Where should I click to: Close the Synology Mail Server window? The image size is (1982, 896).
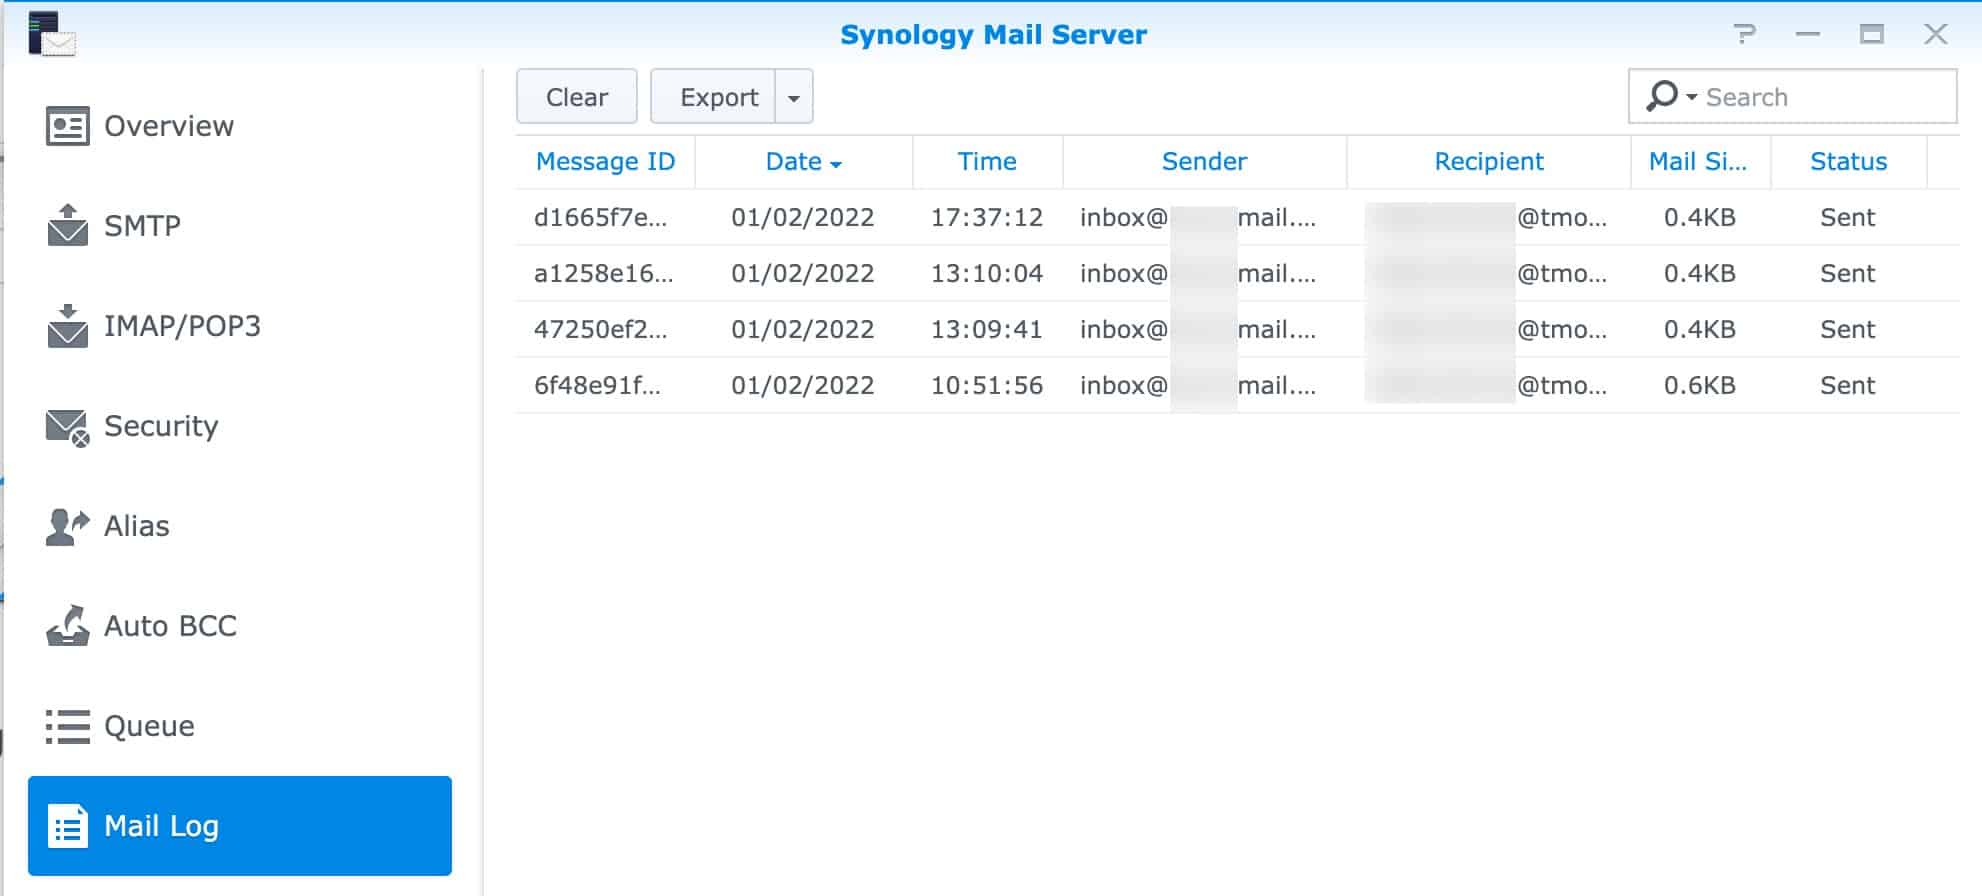[1936, 34]
